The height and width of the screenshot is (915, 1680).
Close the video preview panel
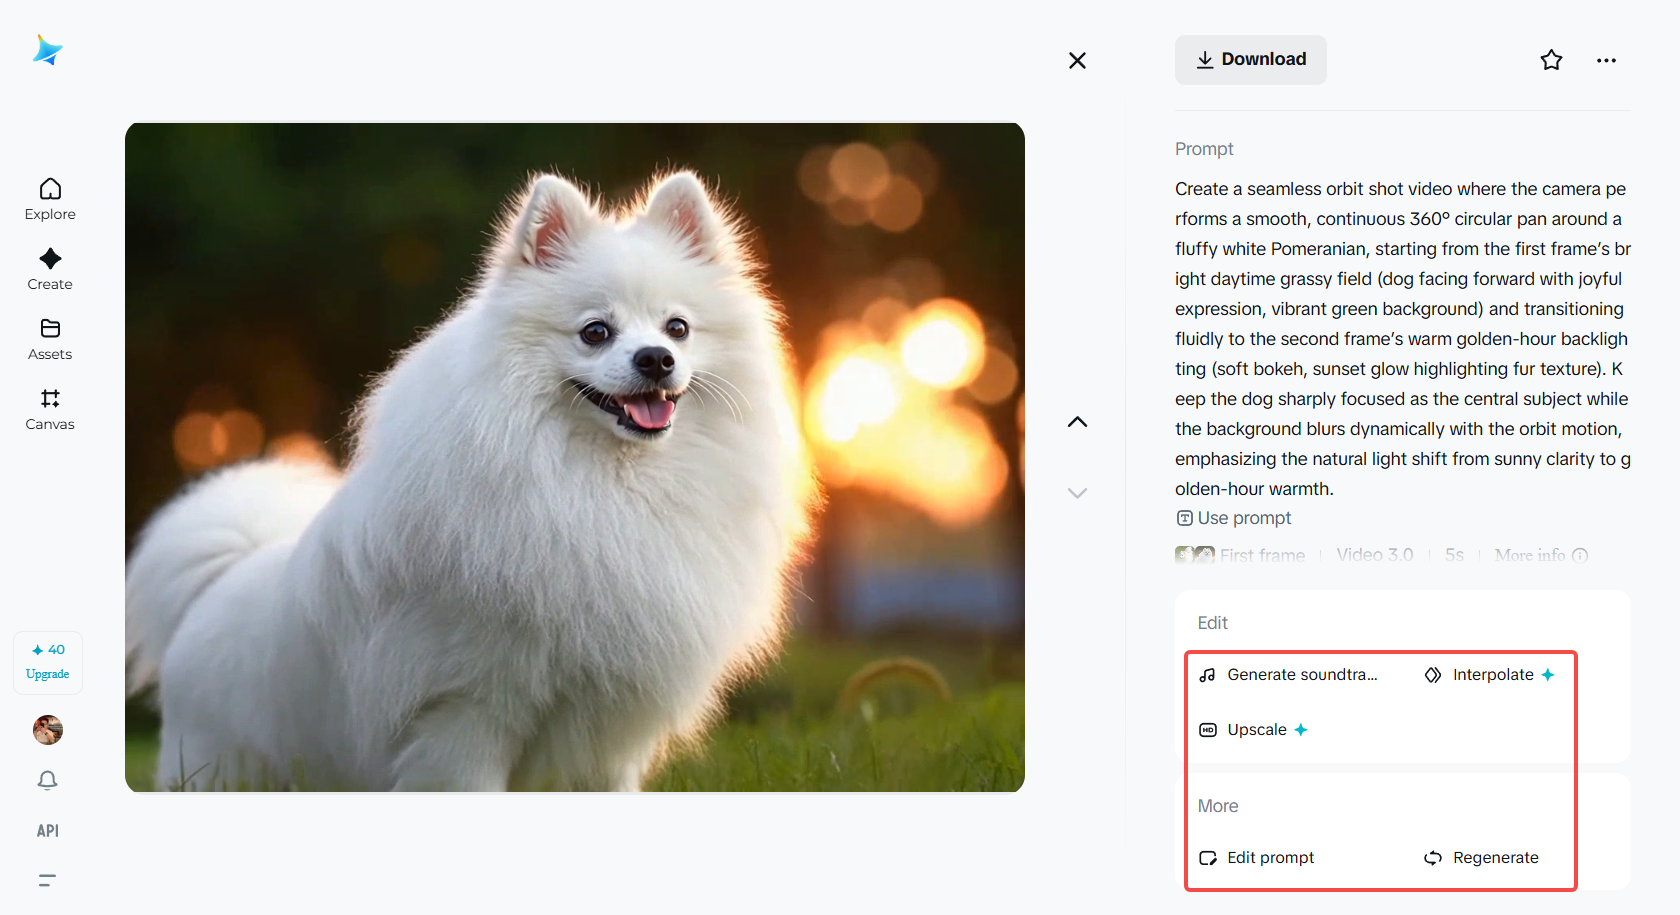[x=1077, y=61]
